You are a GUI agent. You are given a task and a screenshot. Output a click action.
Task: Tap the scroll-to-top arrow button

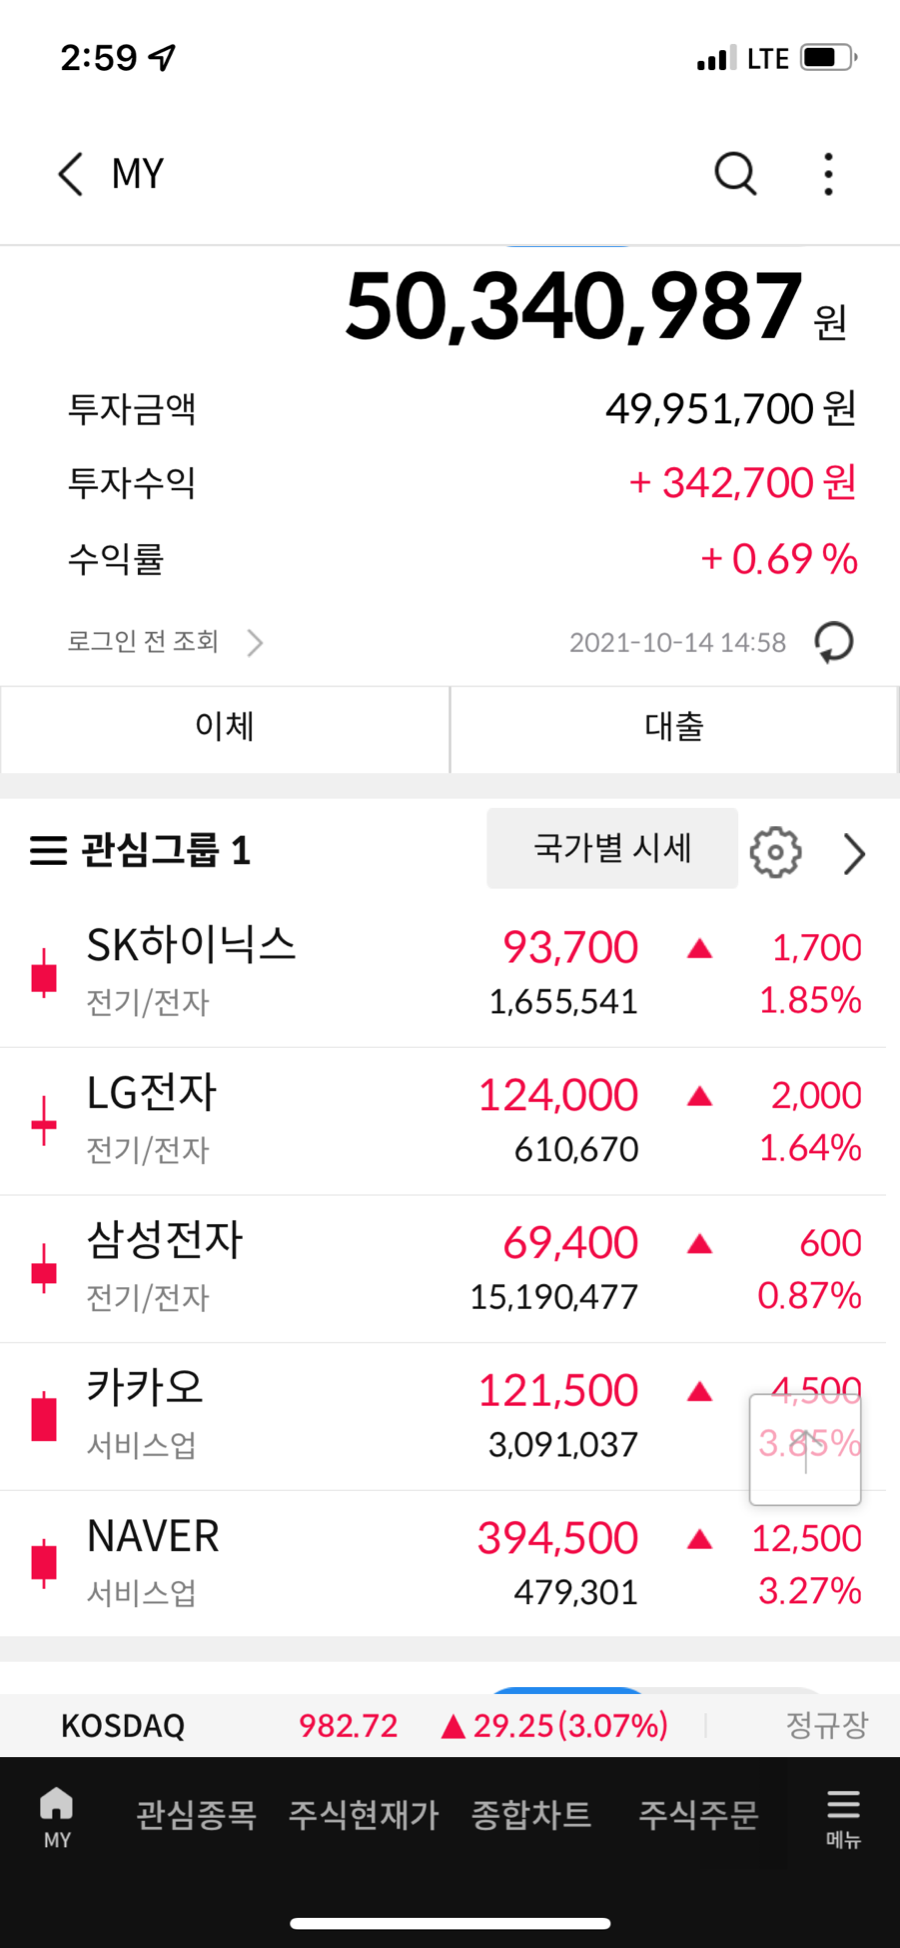(805, 1449)
